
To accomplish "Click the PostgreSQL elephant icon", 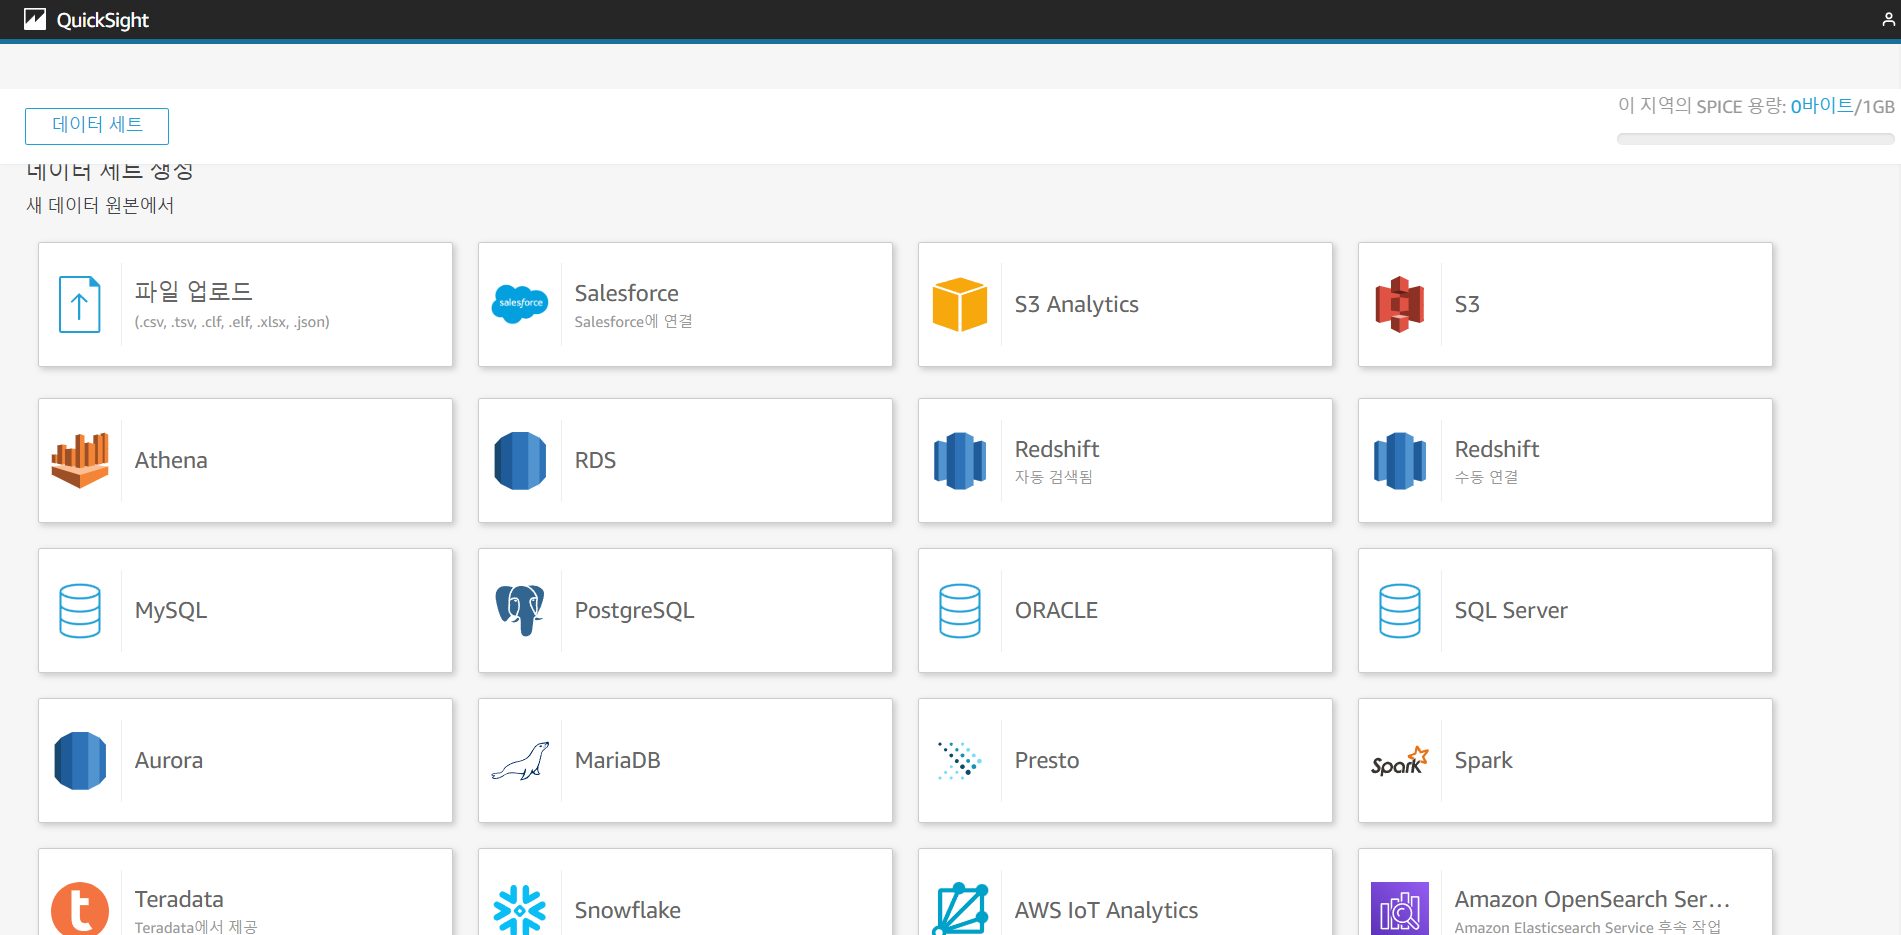I will coord(520,610).
